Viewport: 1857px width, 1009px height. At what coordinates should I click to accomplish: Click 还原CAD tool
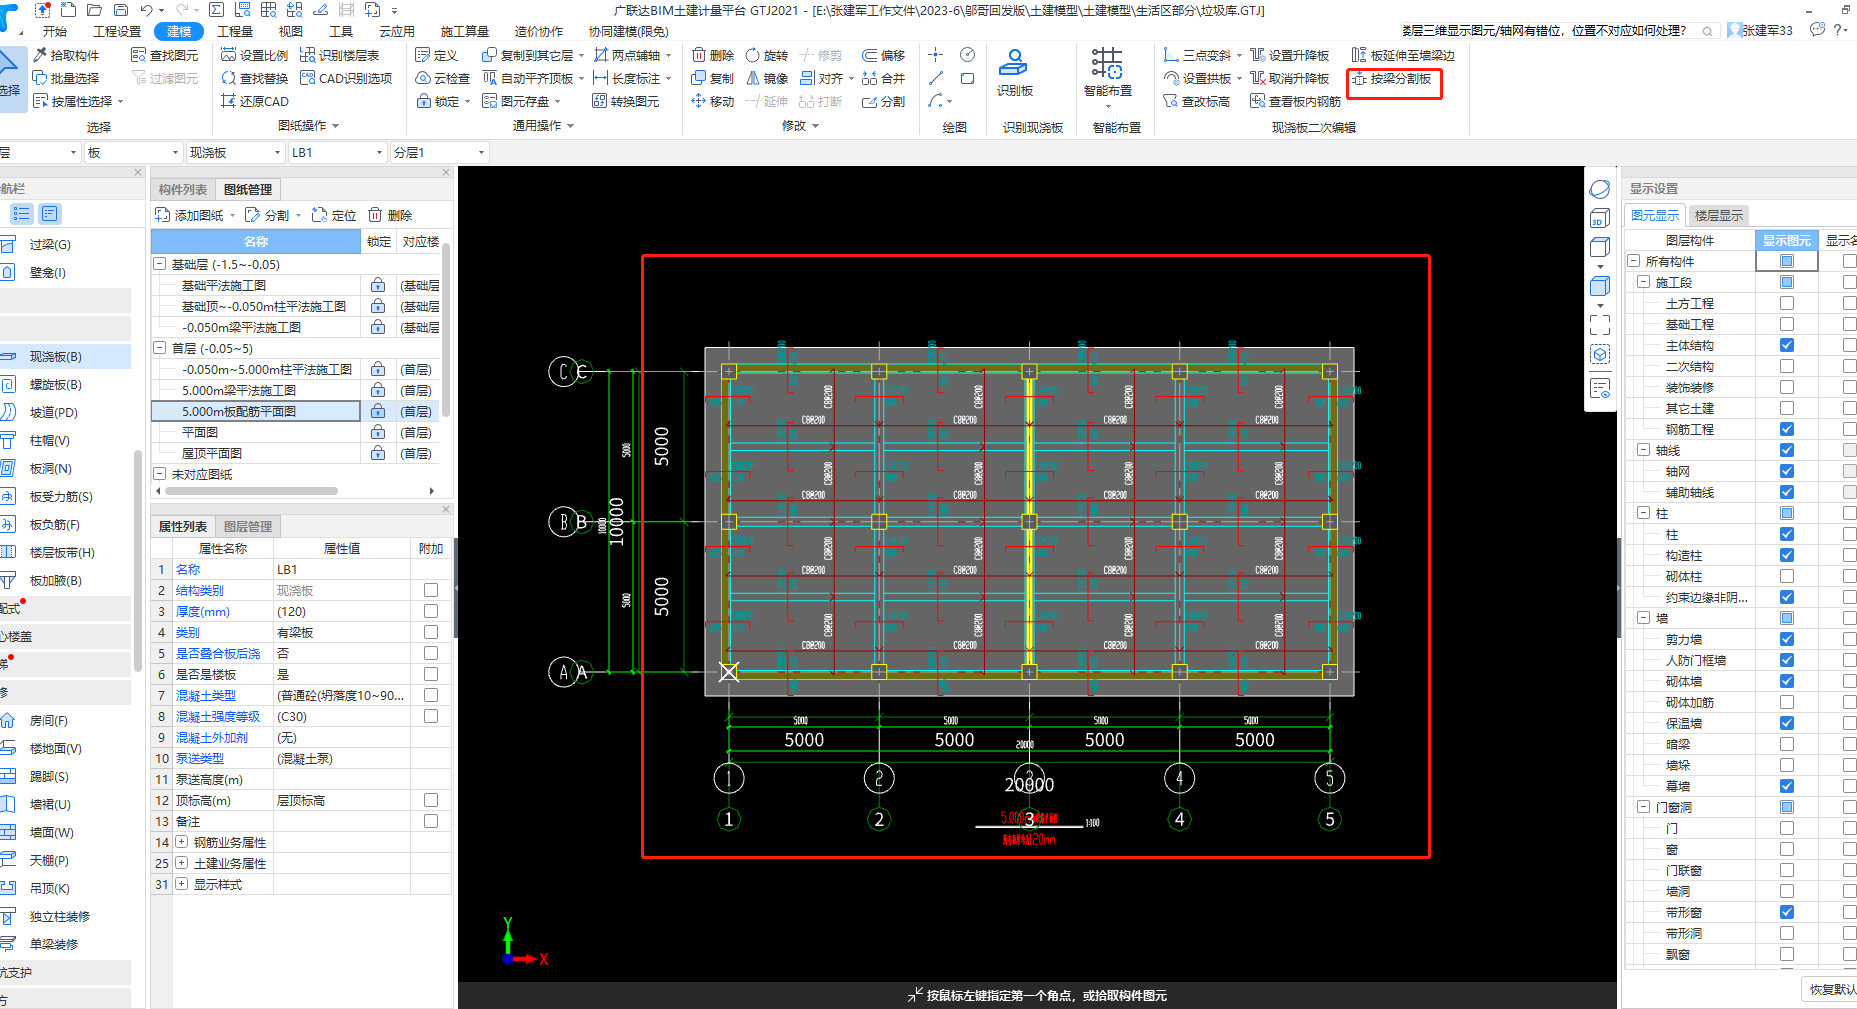(x=254, y=101)
